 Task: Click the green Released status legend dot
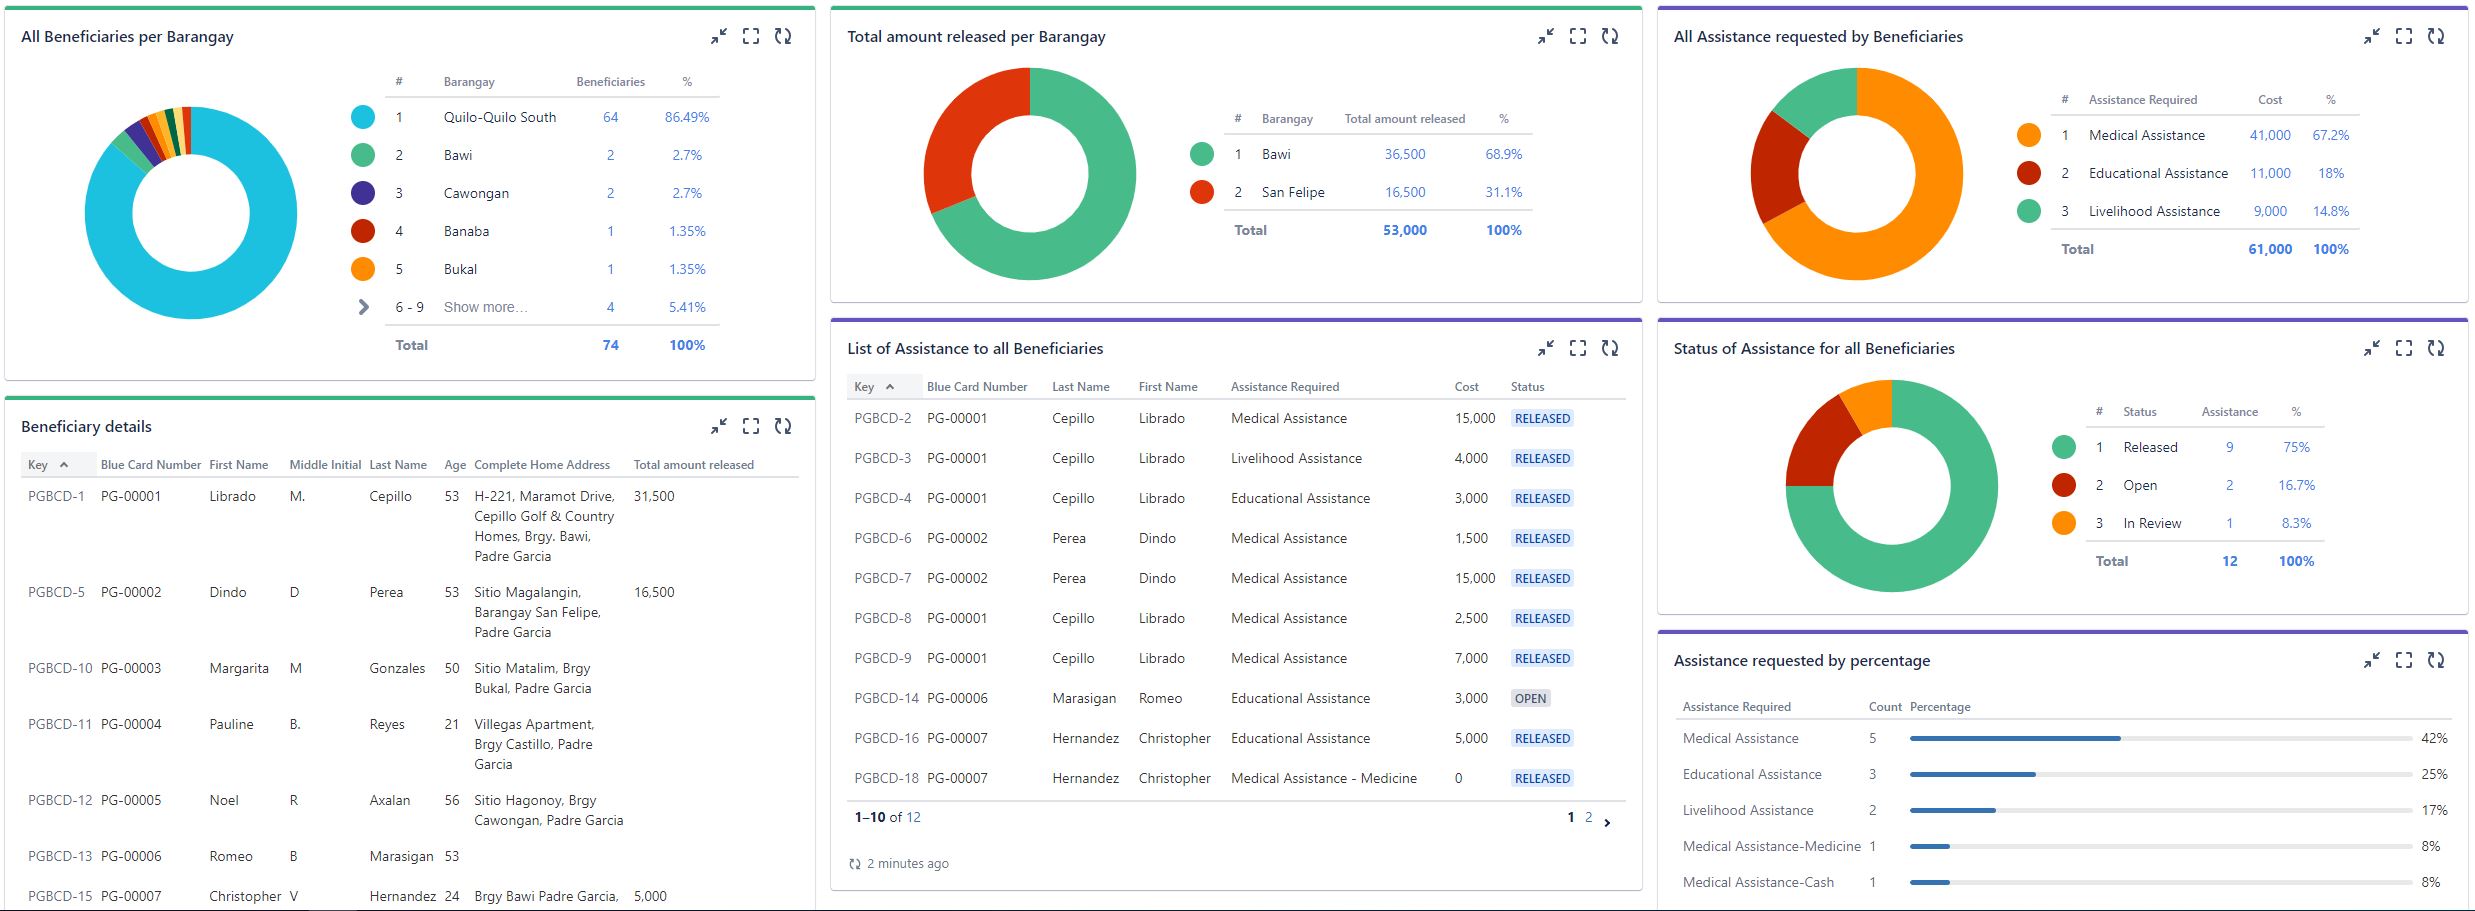[2063, 447]
